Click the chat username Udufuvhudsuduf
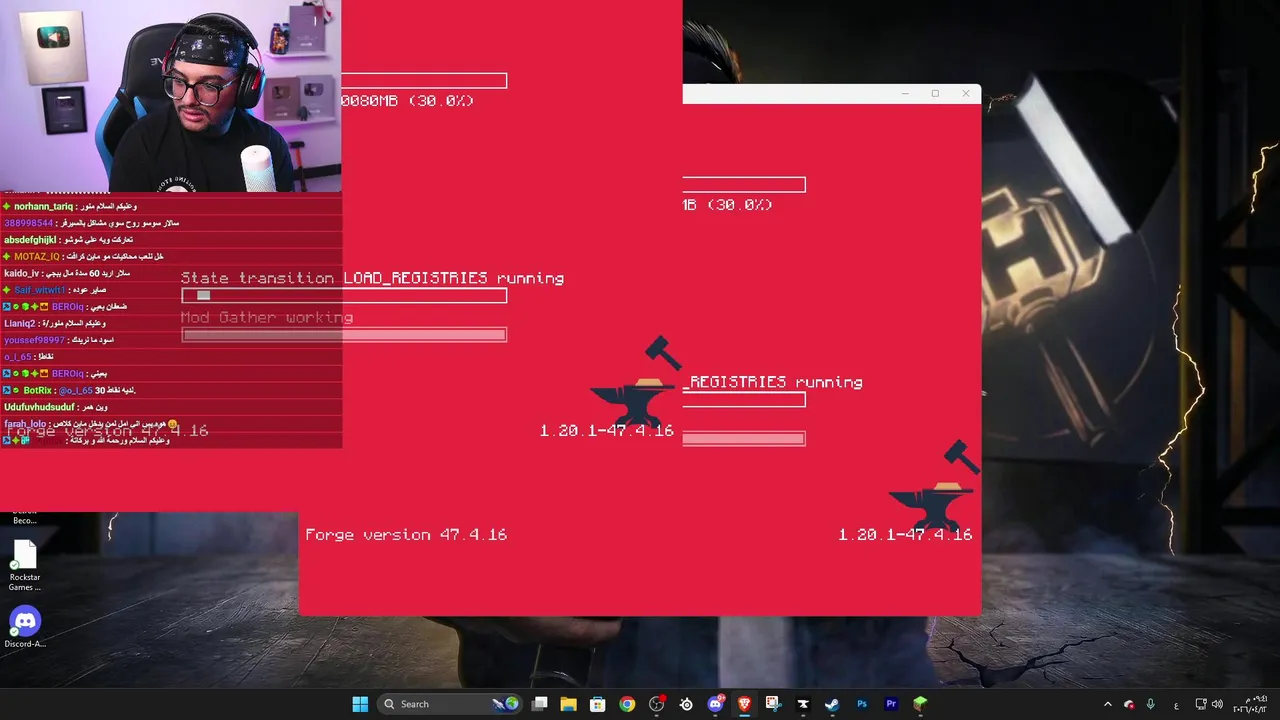Image resolution: width=1280 pixels, height=720 pixels. pyautogui.click(x=38, y=407)
